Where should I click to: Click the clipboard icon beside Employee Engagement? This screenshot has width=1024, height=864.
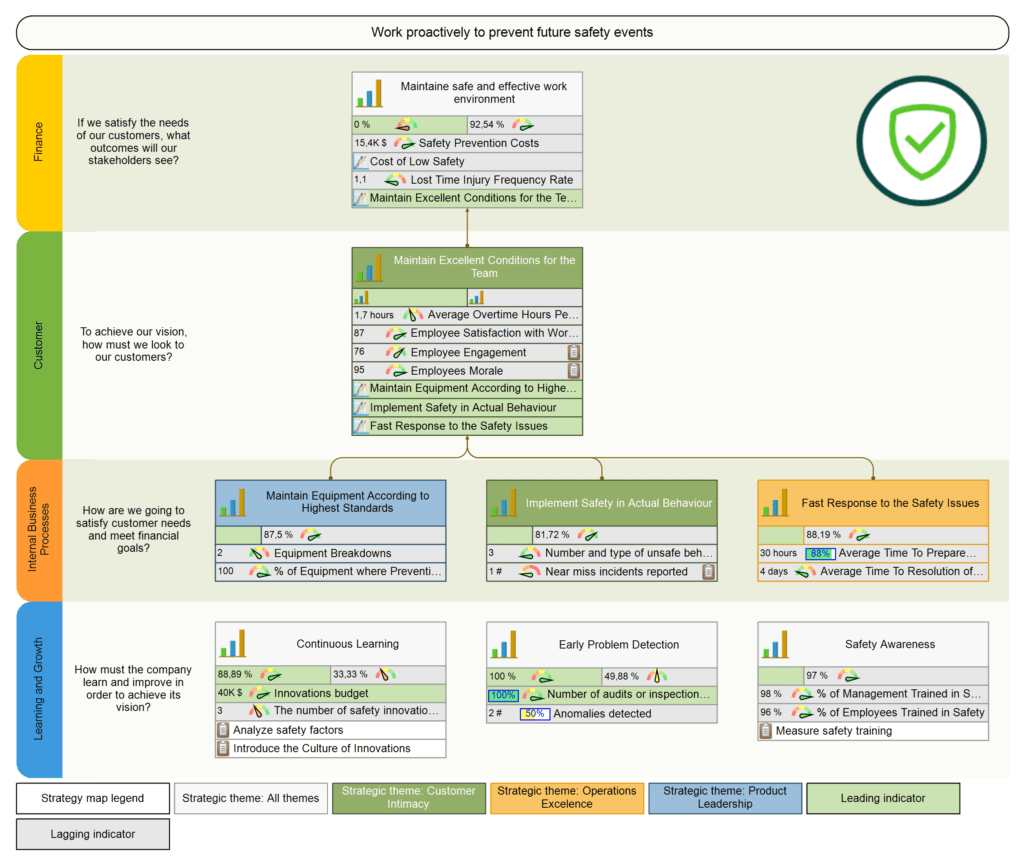574,352
